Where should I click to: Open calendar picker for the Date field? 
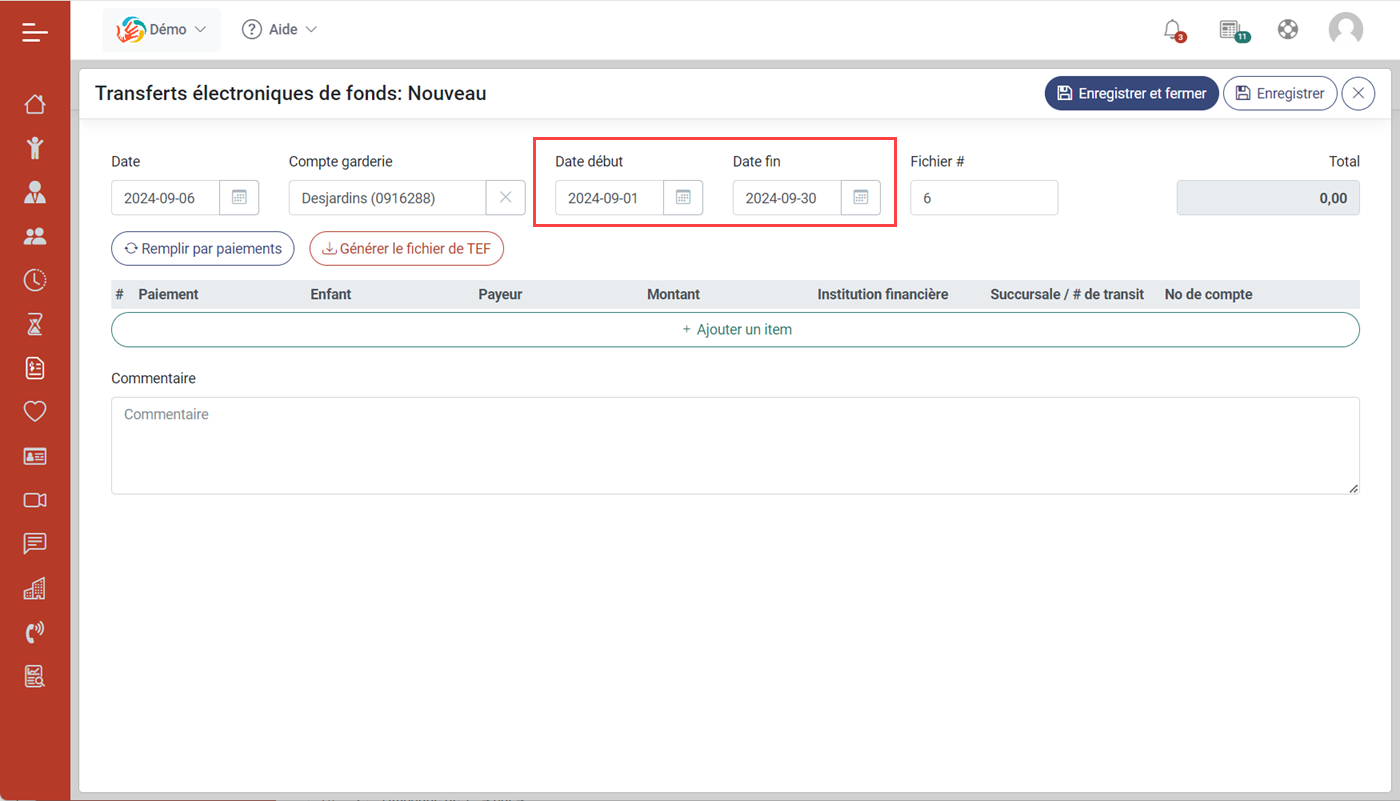239,198
